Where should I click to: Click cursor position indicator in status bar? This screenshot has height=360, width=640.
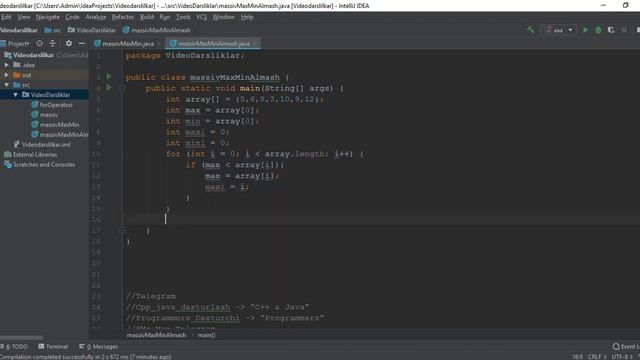click(x=578, y=357)
